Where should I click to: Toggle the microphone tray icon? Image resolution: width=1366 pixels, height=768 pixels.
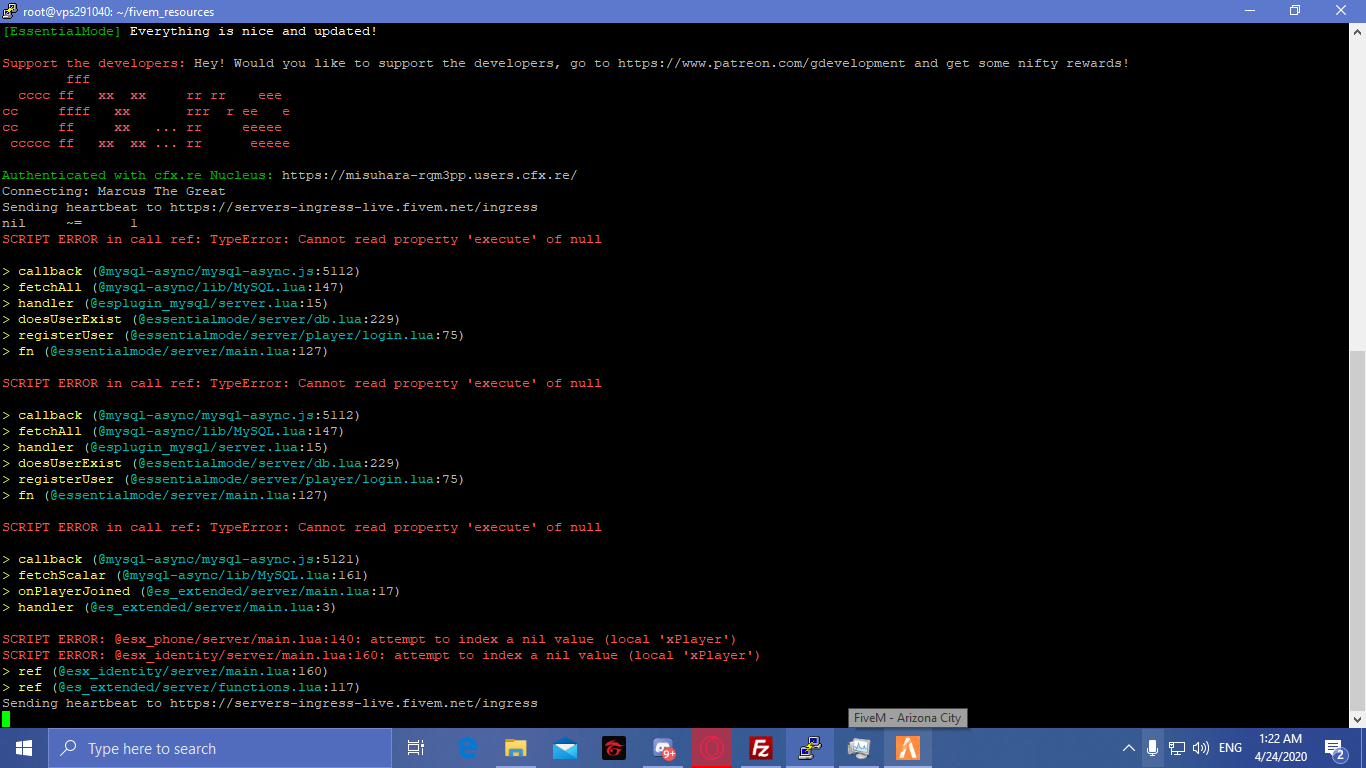click(1152, 748)
